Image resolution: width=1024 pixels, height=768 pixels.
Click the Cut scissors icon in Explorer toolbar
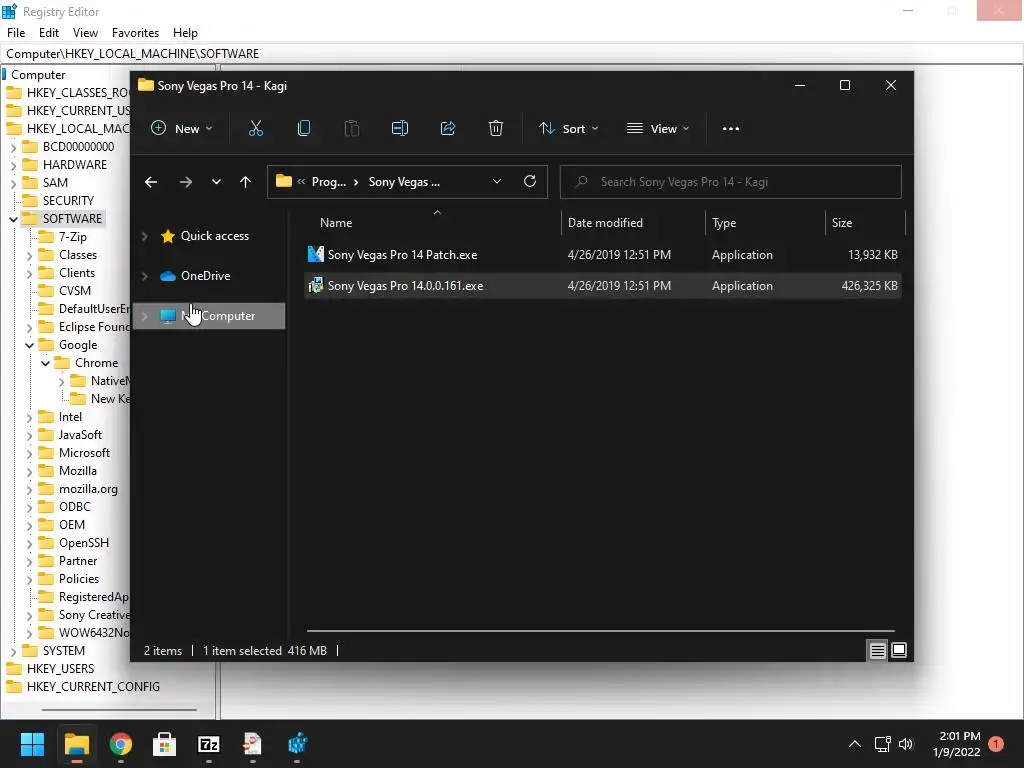click(255, 129)
